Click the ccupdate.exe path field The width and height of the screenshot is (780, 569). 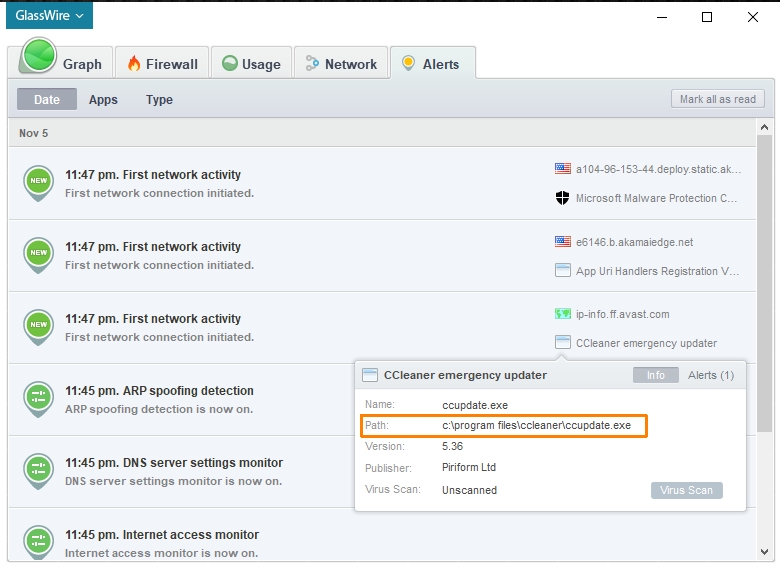pos(536,425)
